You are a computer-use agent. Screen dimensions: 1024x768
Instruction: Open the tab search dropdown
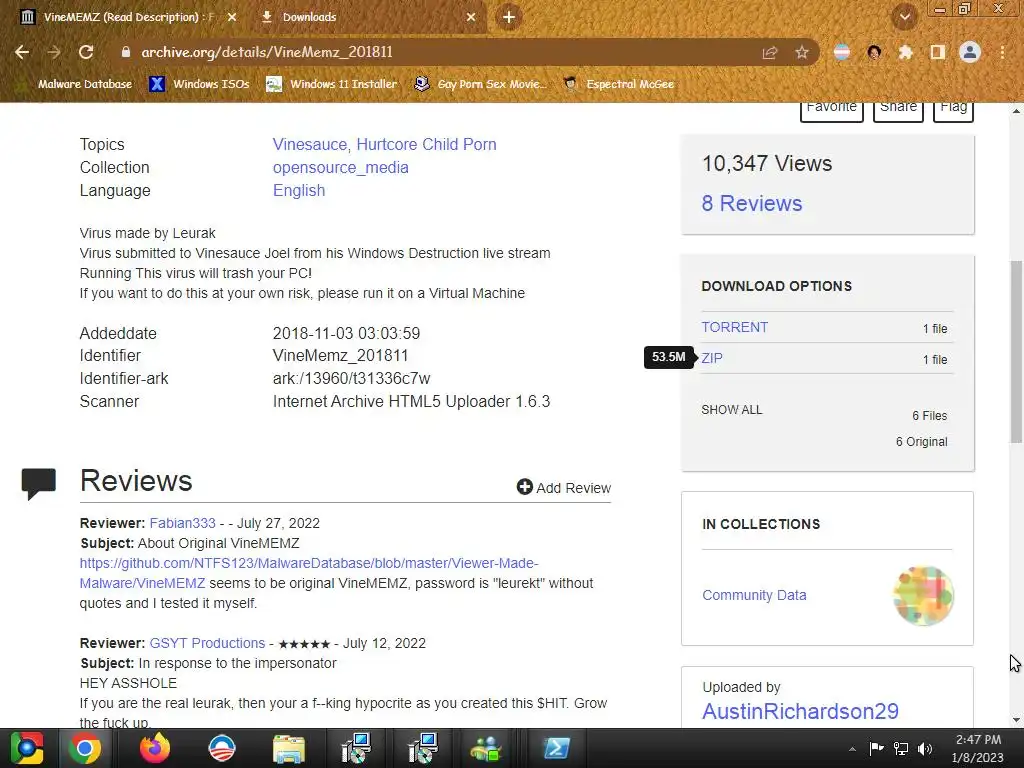coord(905,17)
